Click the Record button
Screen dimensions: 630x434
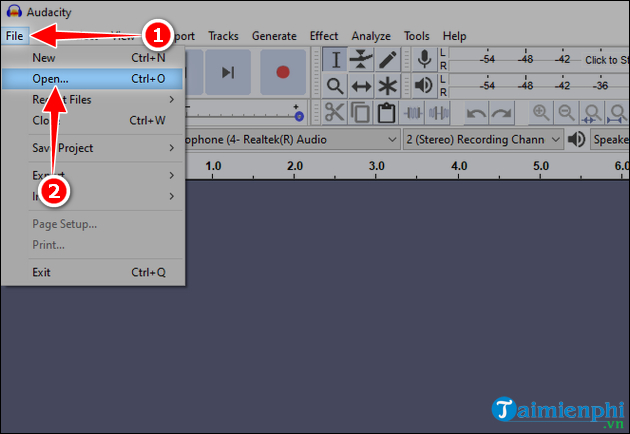click(283, 72)
